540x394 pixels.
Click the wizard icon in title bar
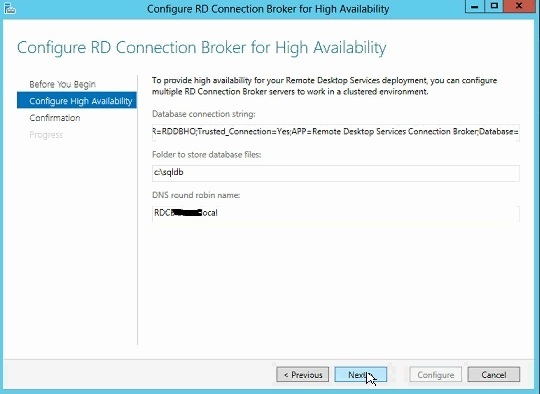tap(10, 8)
